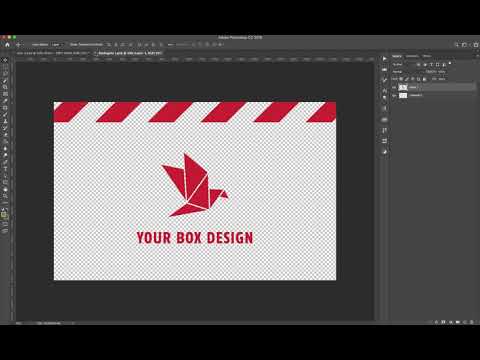Viewport: 480px width, 360px height.
Task: Filter layers by type layers icon
Action: click(x=431, y=65)
